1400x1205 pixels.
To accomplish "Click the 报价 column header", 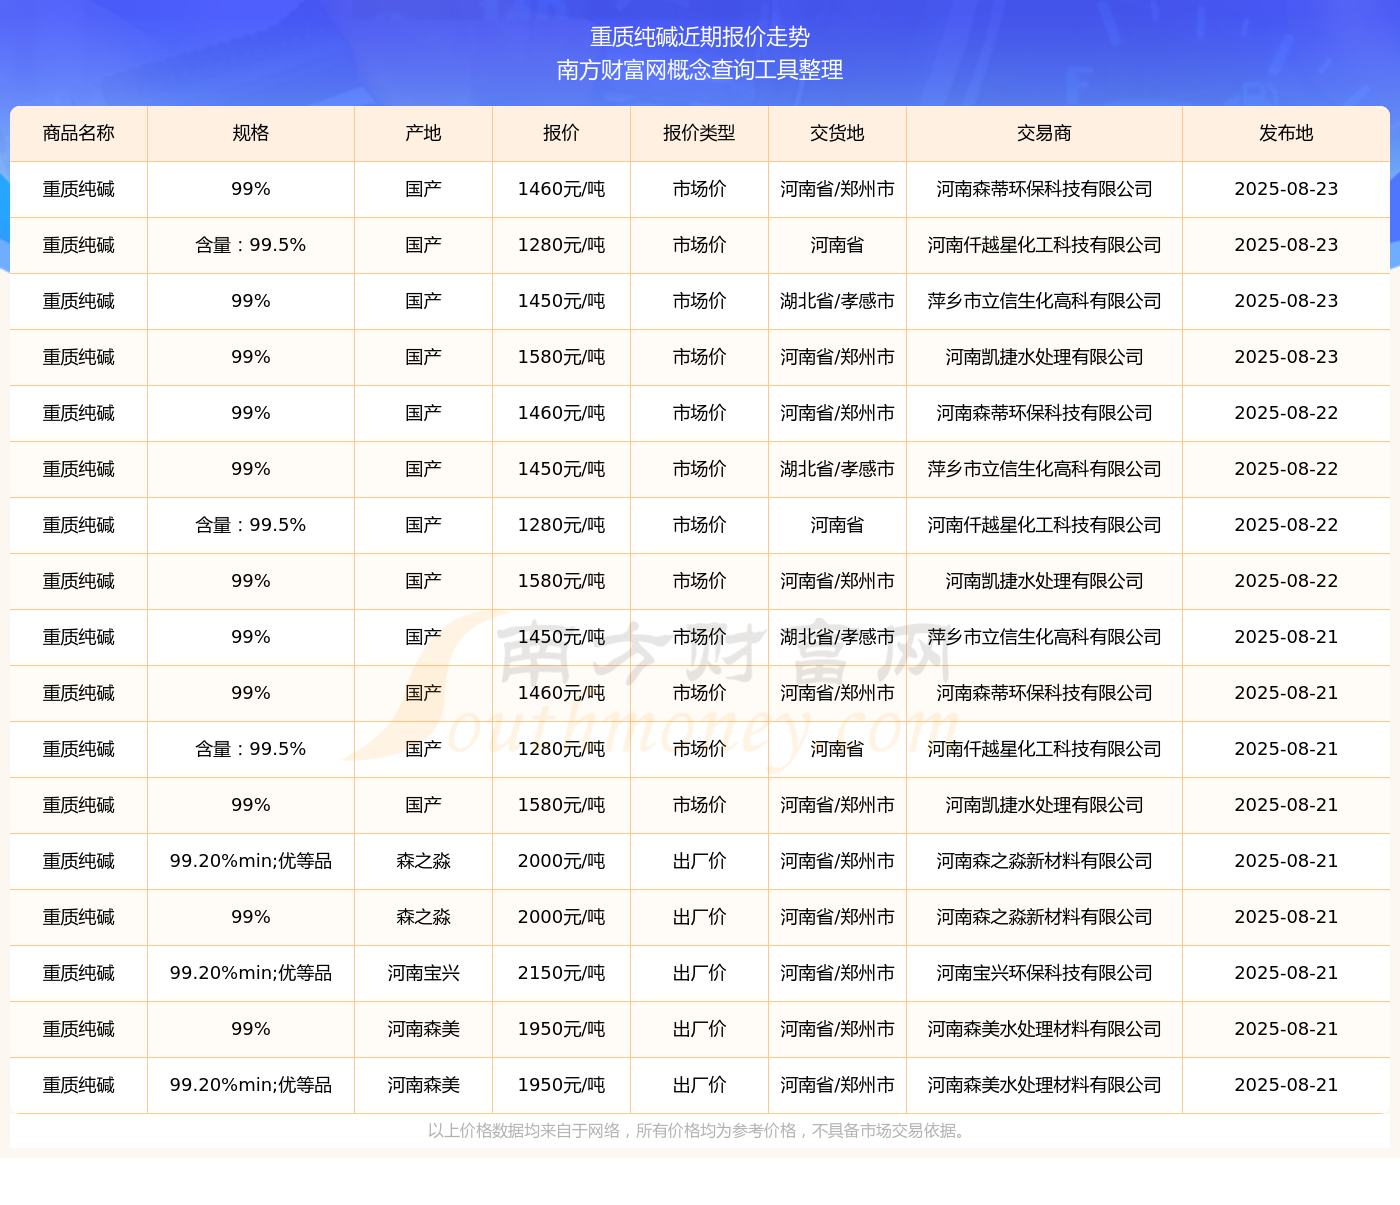I will (x=562, y=133).
